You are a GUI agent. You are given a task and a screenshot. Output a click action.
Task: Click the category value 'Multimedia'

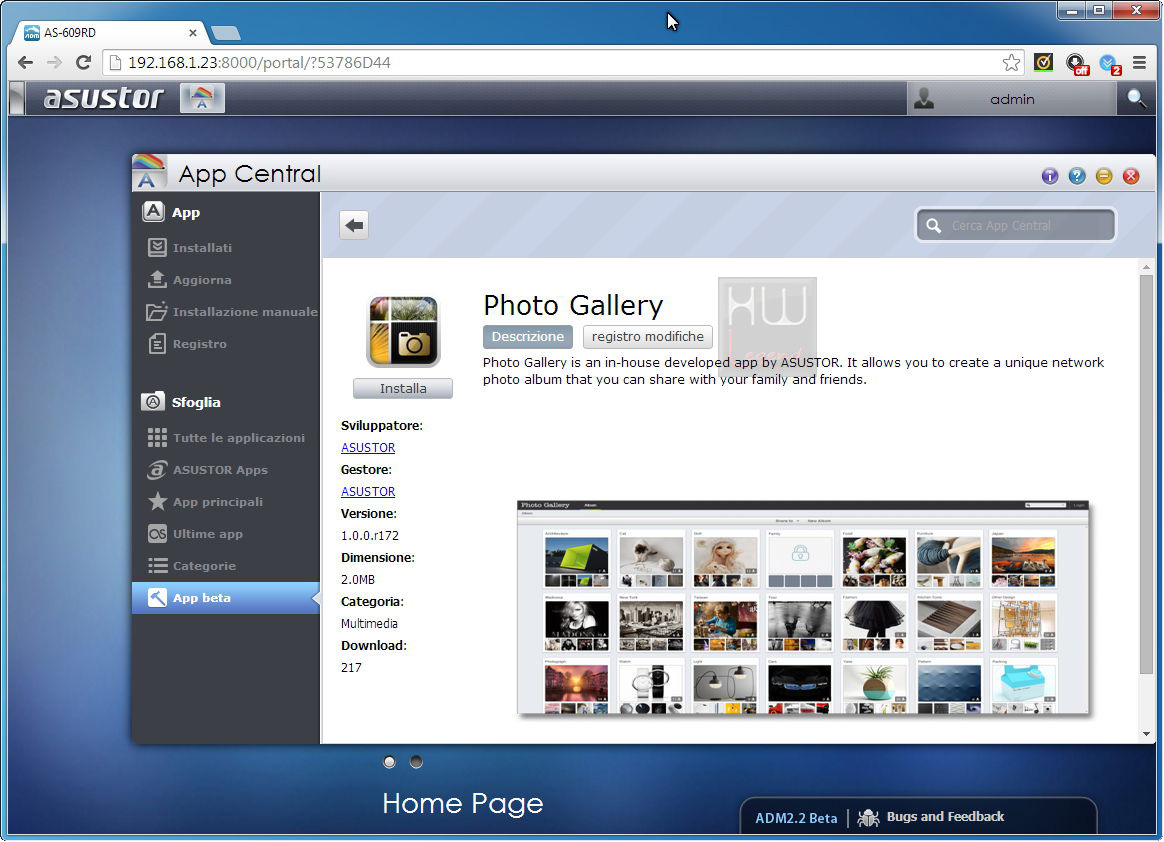(x=369, y=624)
